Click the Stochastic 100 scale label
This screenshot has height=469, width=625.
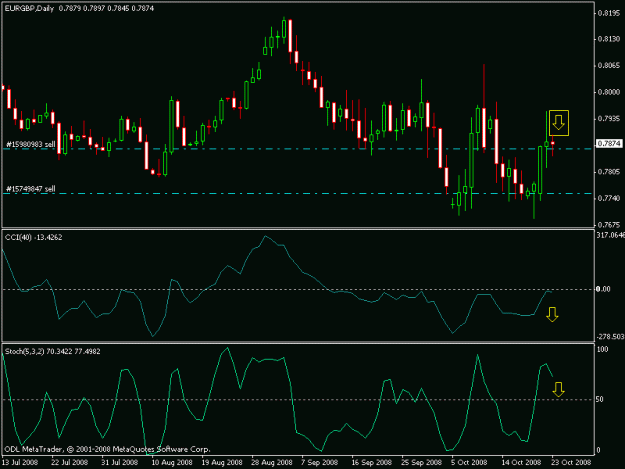click(603, 349)
